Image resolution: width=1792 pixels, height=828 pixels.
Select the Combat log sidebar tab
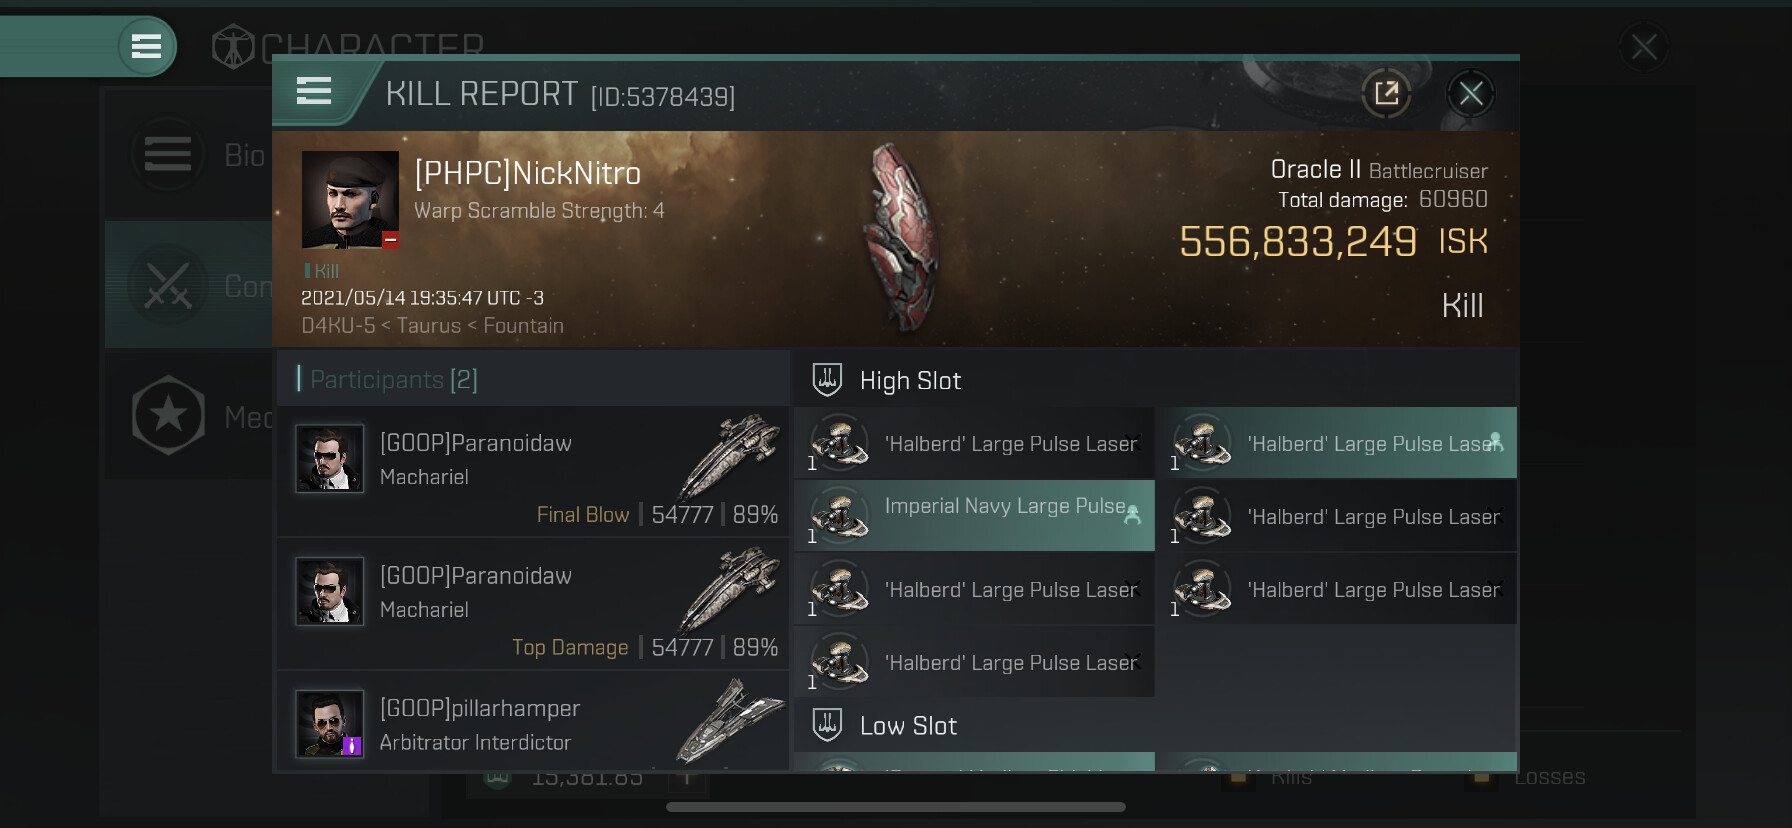190,286
